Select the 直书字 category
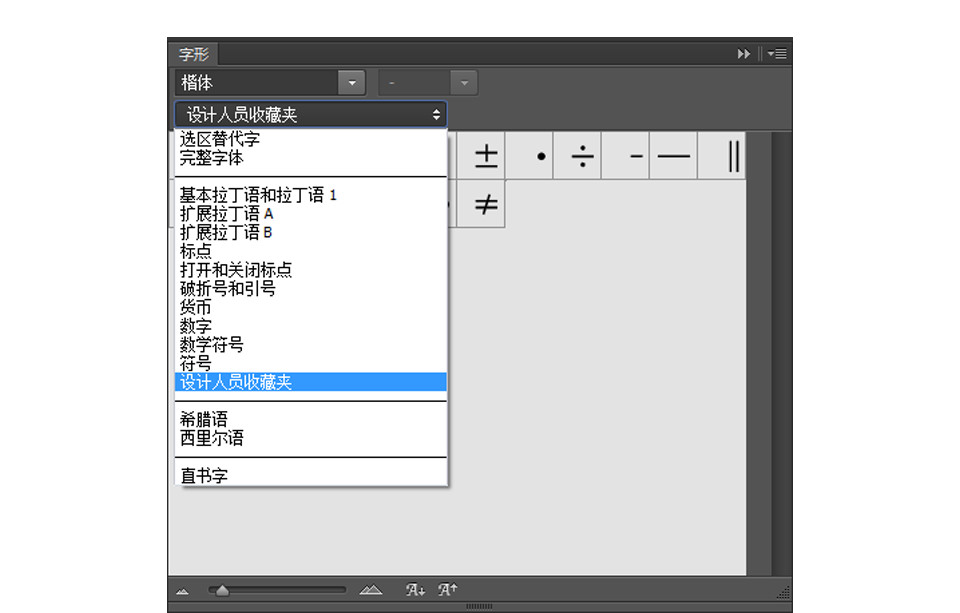 pyautogui.click(x=311, y=476)
